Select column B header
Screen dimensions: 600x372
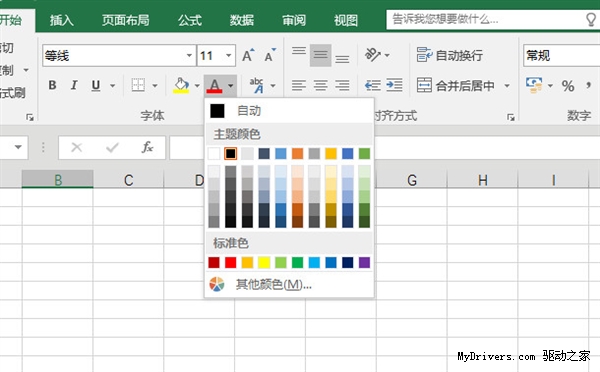(58, 179)
